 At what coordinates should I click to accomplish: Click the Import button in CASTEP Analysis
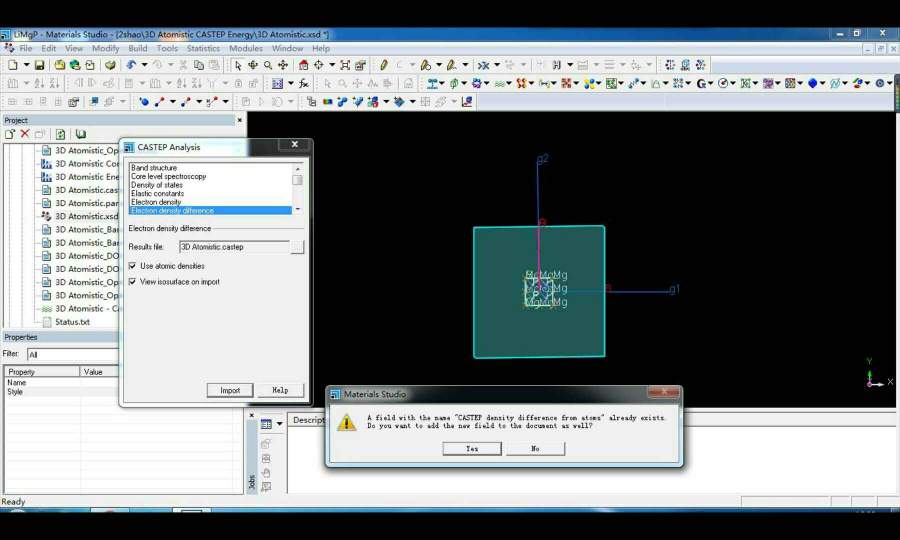(x=230, y=390)
